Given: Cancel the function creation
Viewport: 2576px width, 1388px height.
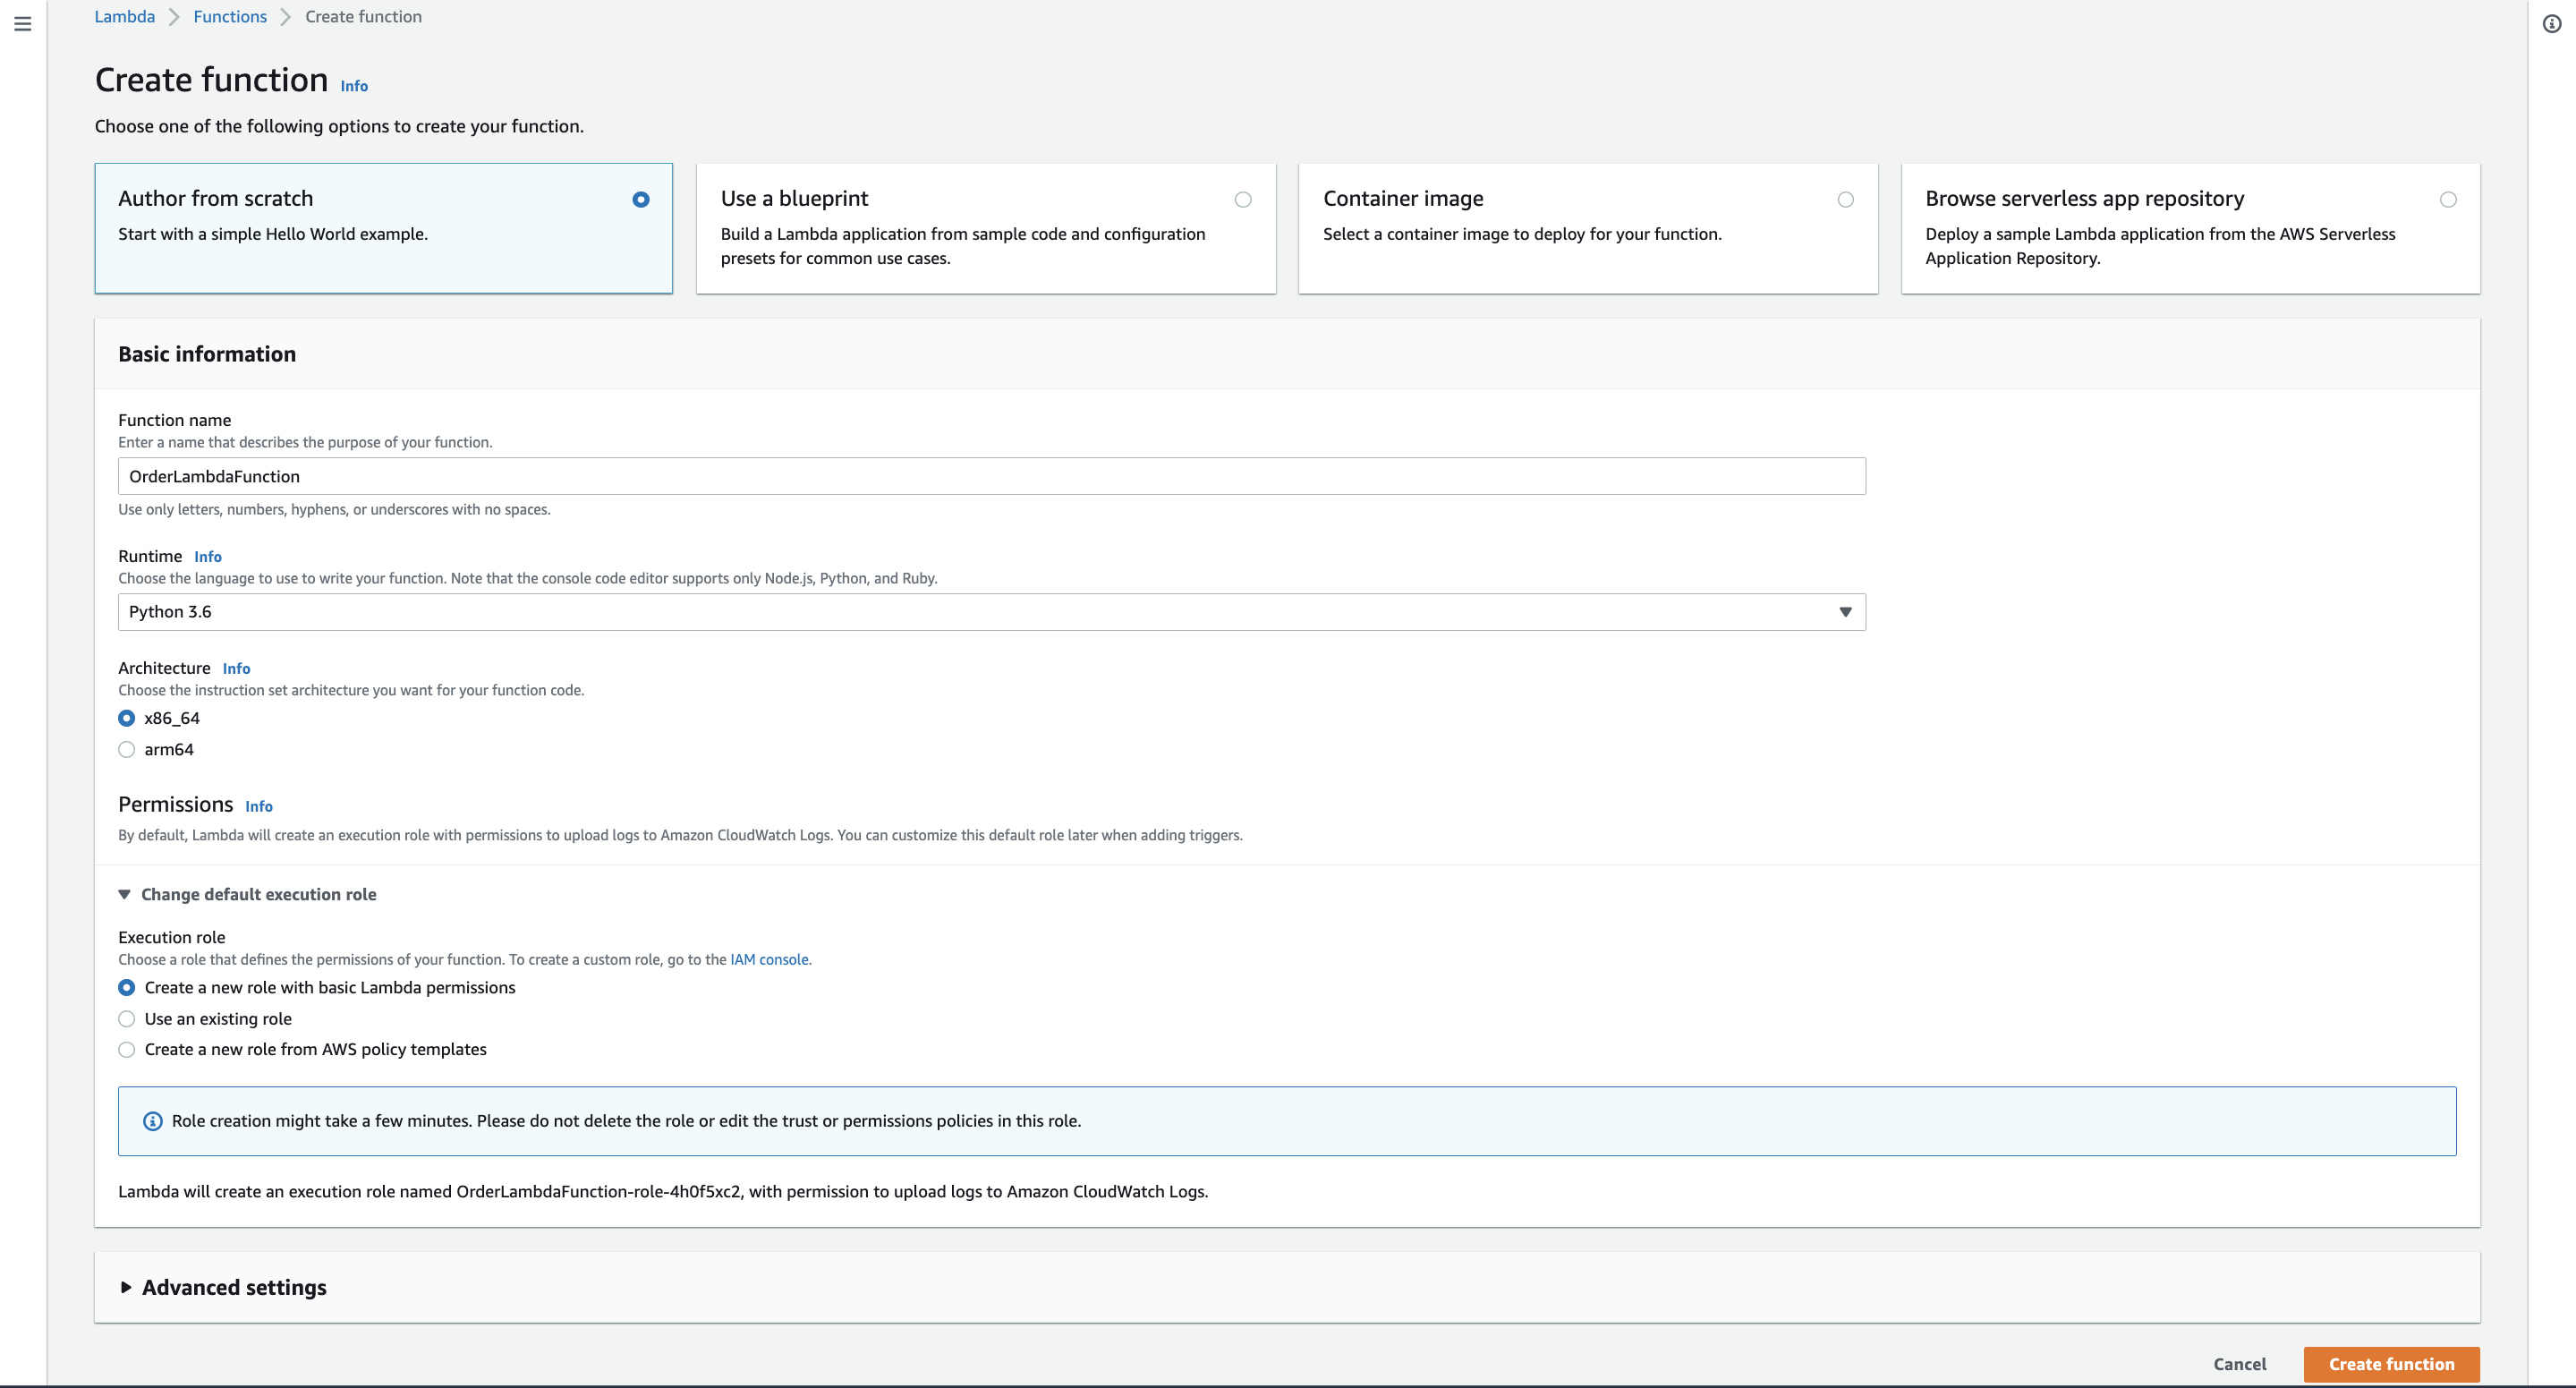Looking at the screenshot, I should 2240,1364.
